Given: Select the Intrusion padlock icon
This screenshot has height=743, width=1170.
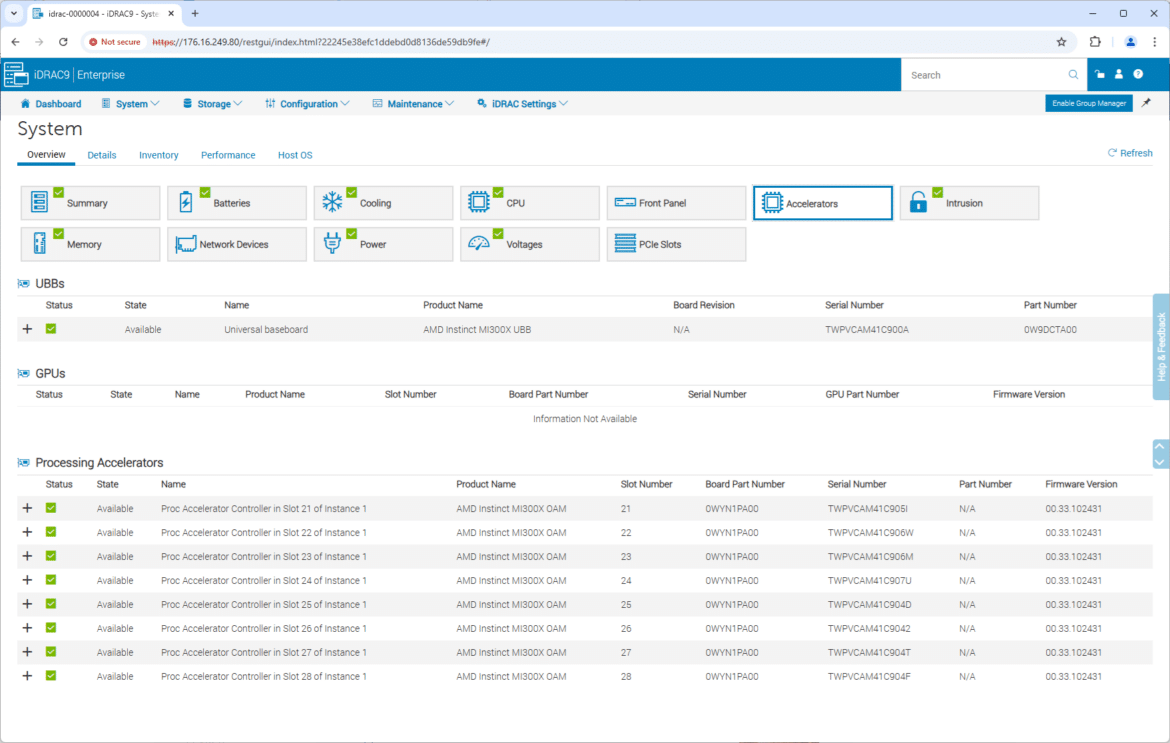Looking at the screenshot, I should 918,203.
